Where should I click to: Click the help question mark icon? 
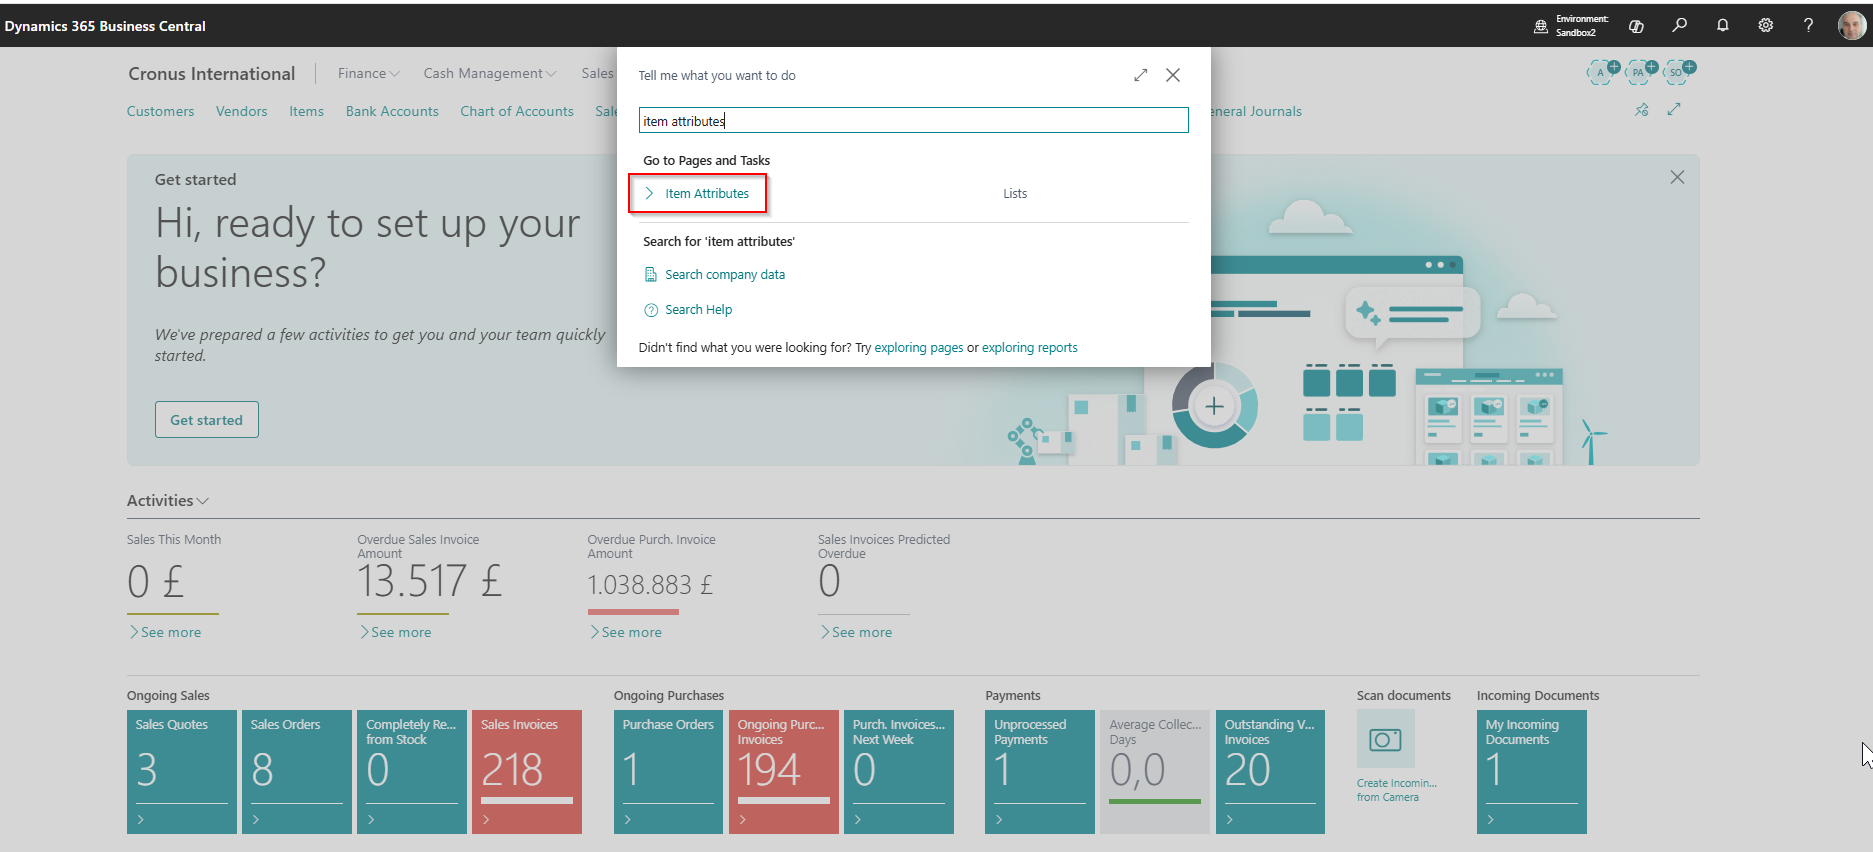(x=1808, y=25)
